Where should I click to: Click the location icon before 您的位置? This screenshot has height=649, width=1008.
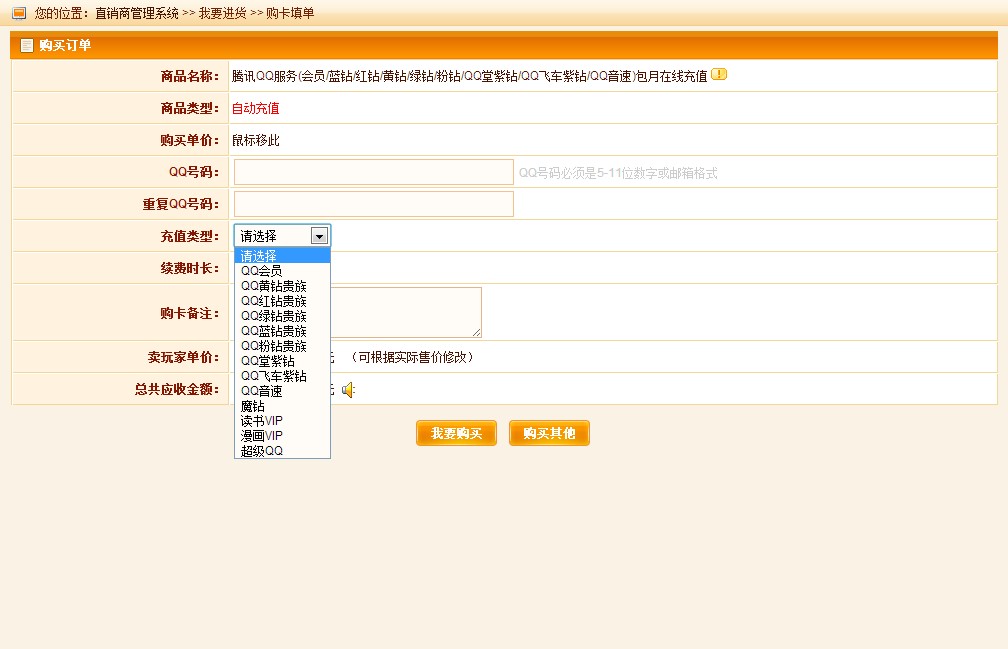click(x=19, y=13)
